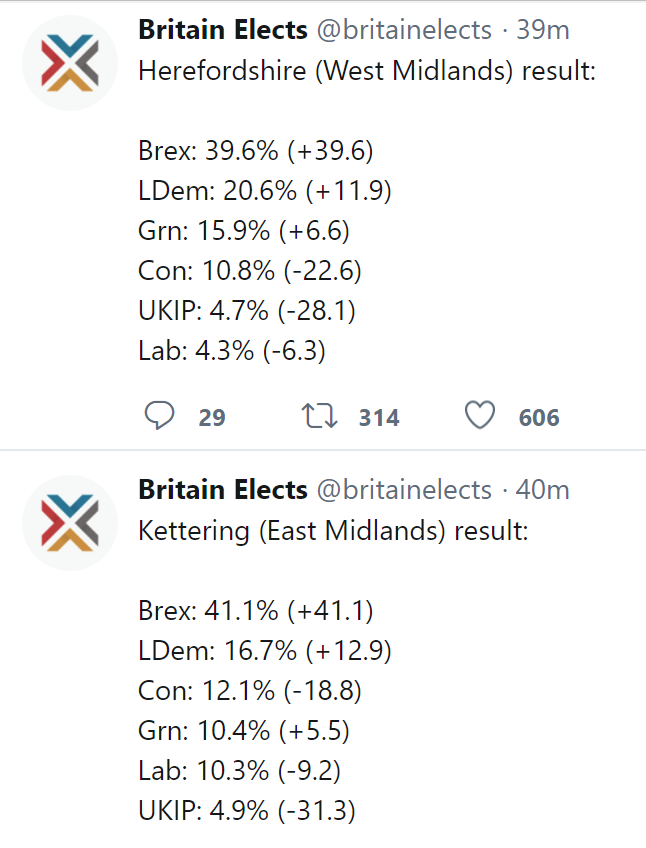Click the Brex: 39.6% (+39.6) result line
Image resolution: width=646 pixels, height=848 pixels.
click(x=256, y=151)
